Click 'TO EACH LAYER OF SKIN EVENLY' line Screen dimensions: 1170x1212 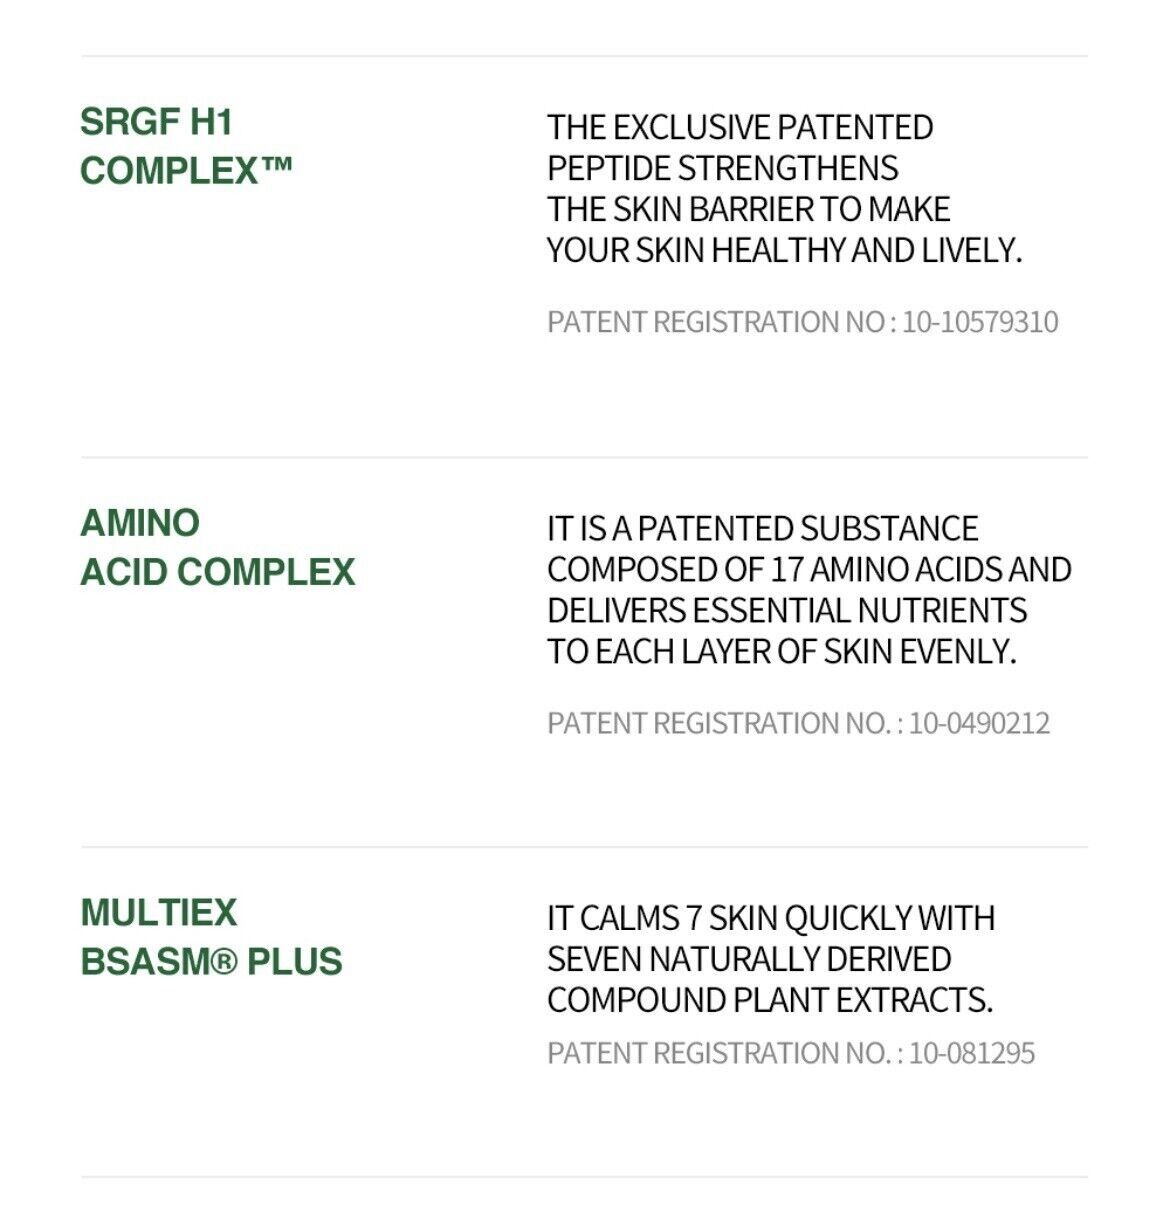[781, 651]
